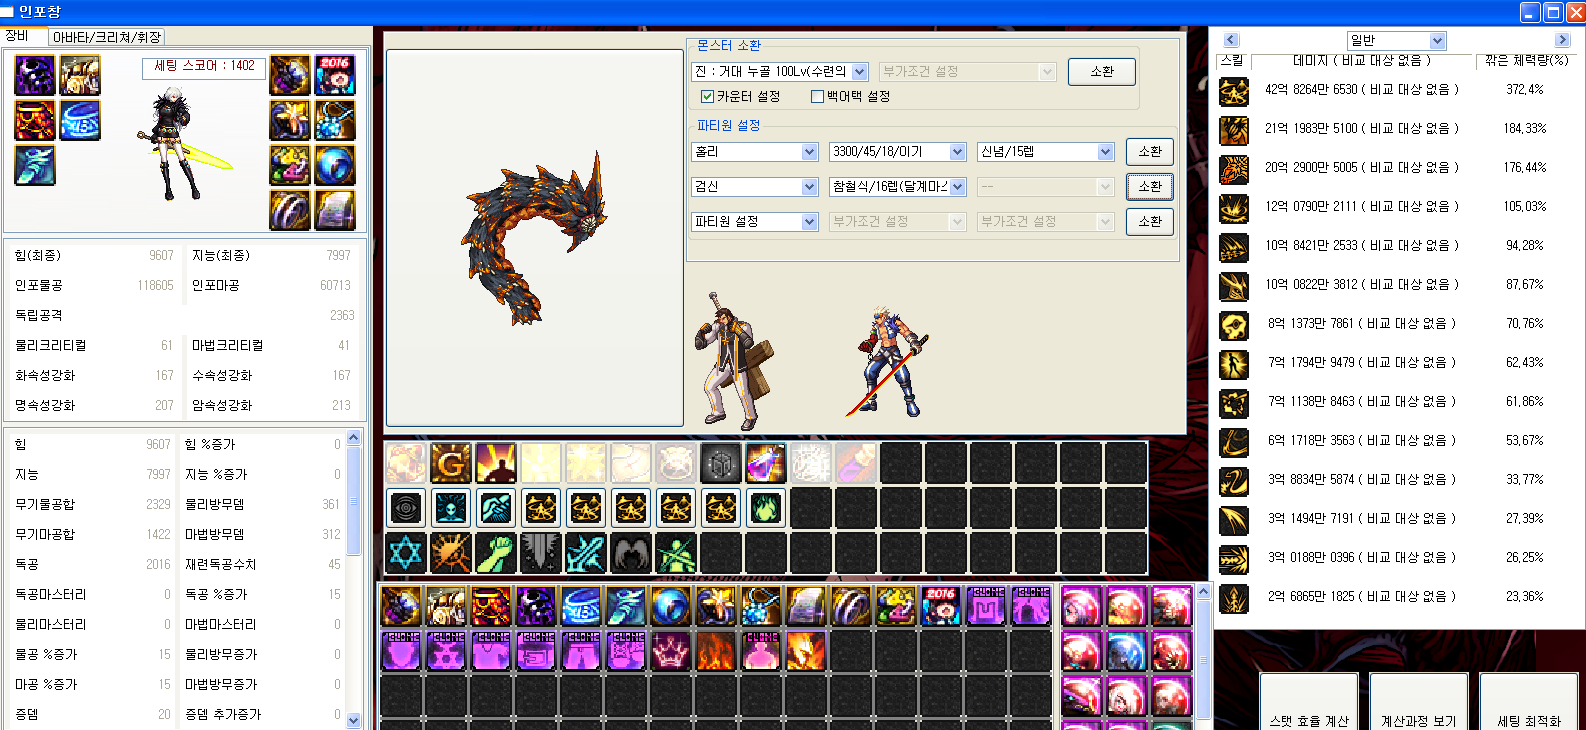The width and height of the screenshot is (1586, 730).
Task: Click the 깎은 체력량(%) column header
Action: coord(1526,61)
